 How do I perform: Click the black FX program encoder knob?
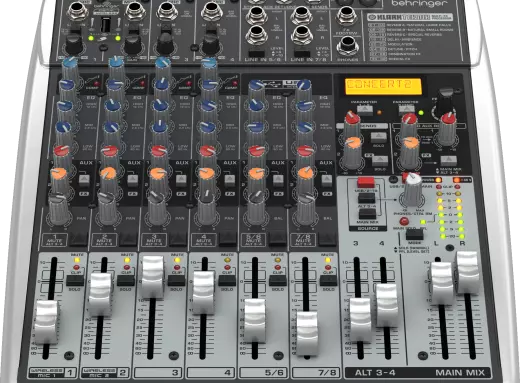pyautogui.click(x=445, y=100)
